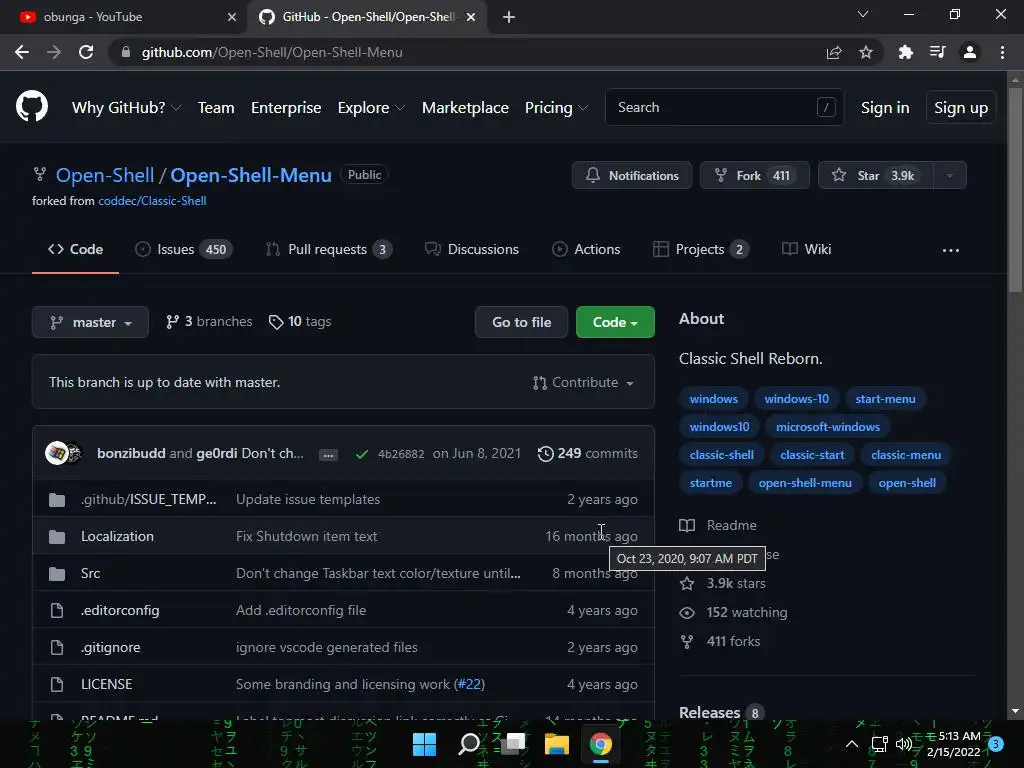Reload the current page
1024x768 pixels.
coord(86,52)
